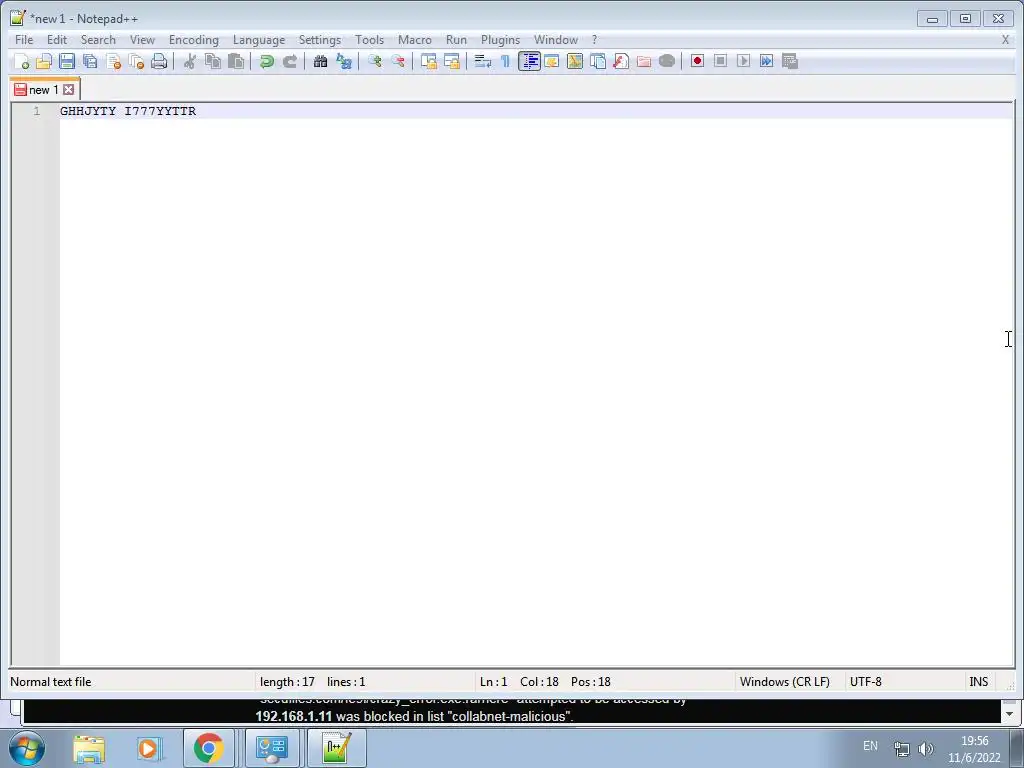Click the Close All documents toolbar icon
This screenshot has height=768, width=1024.
pyautogui.click(x=136, y=61)
